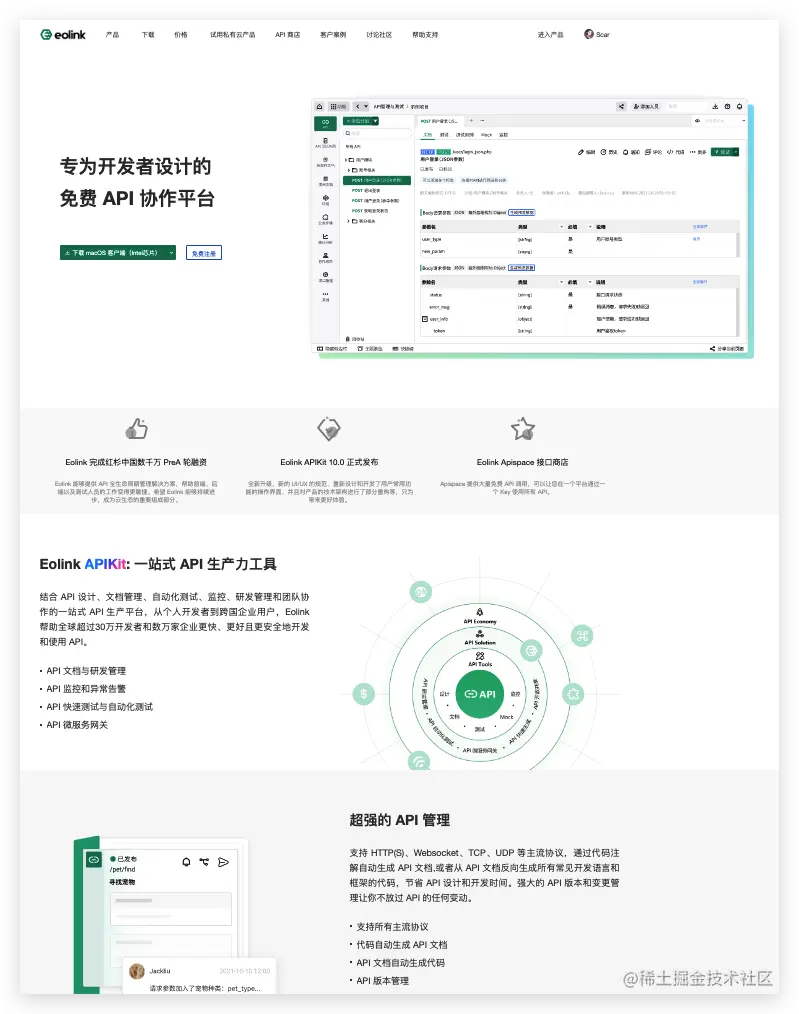Image resolution: width=799 pixels, height=1014 pixels.
Task: Click the code brackets icon in the API toolbar
Action: pos(670,152)
